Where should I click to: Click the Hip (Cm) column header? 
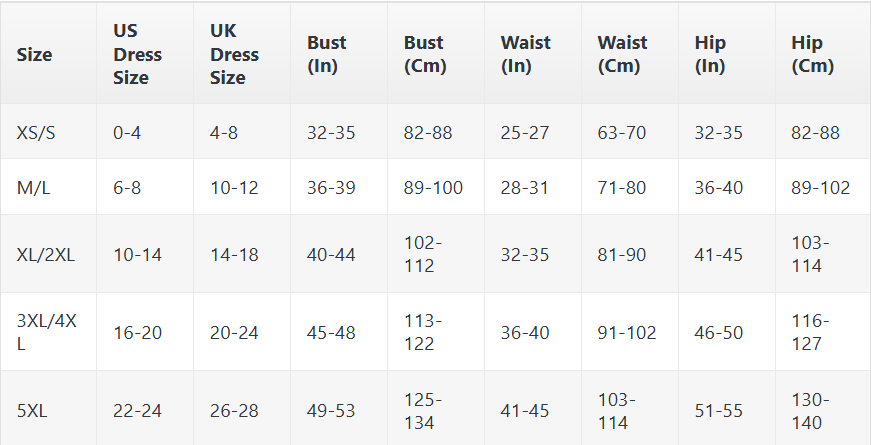(812, 55)
